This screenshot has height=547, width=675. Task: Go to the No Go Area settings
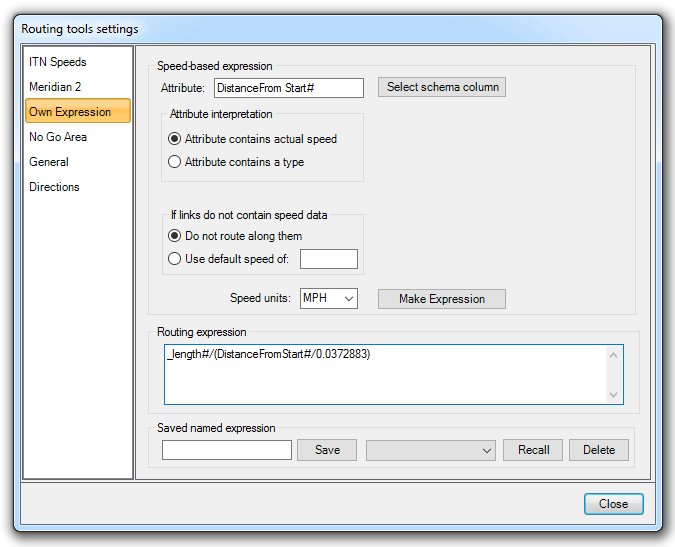point(58,137)
